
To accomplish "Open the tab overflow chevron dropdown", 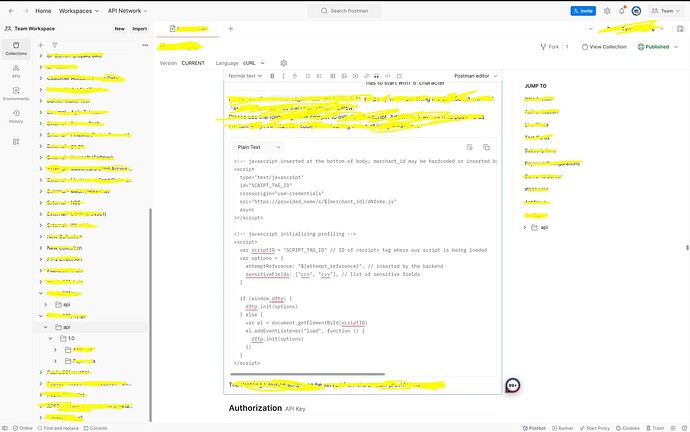I will 590,29.
